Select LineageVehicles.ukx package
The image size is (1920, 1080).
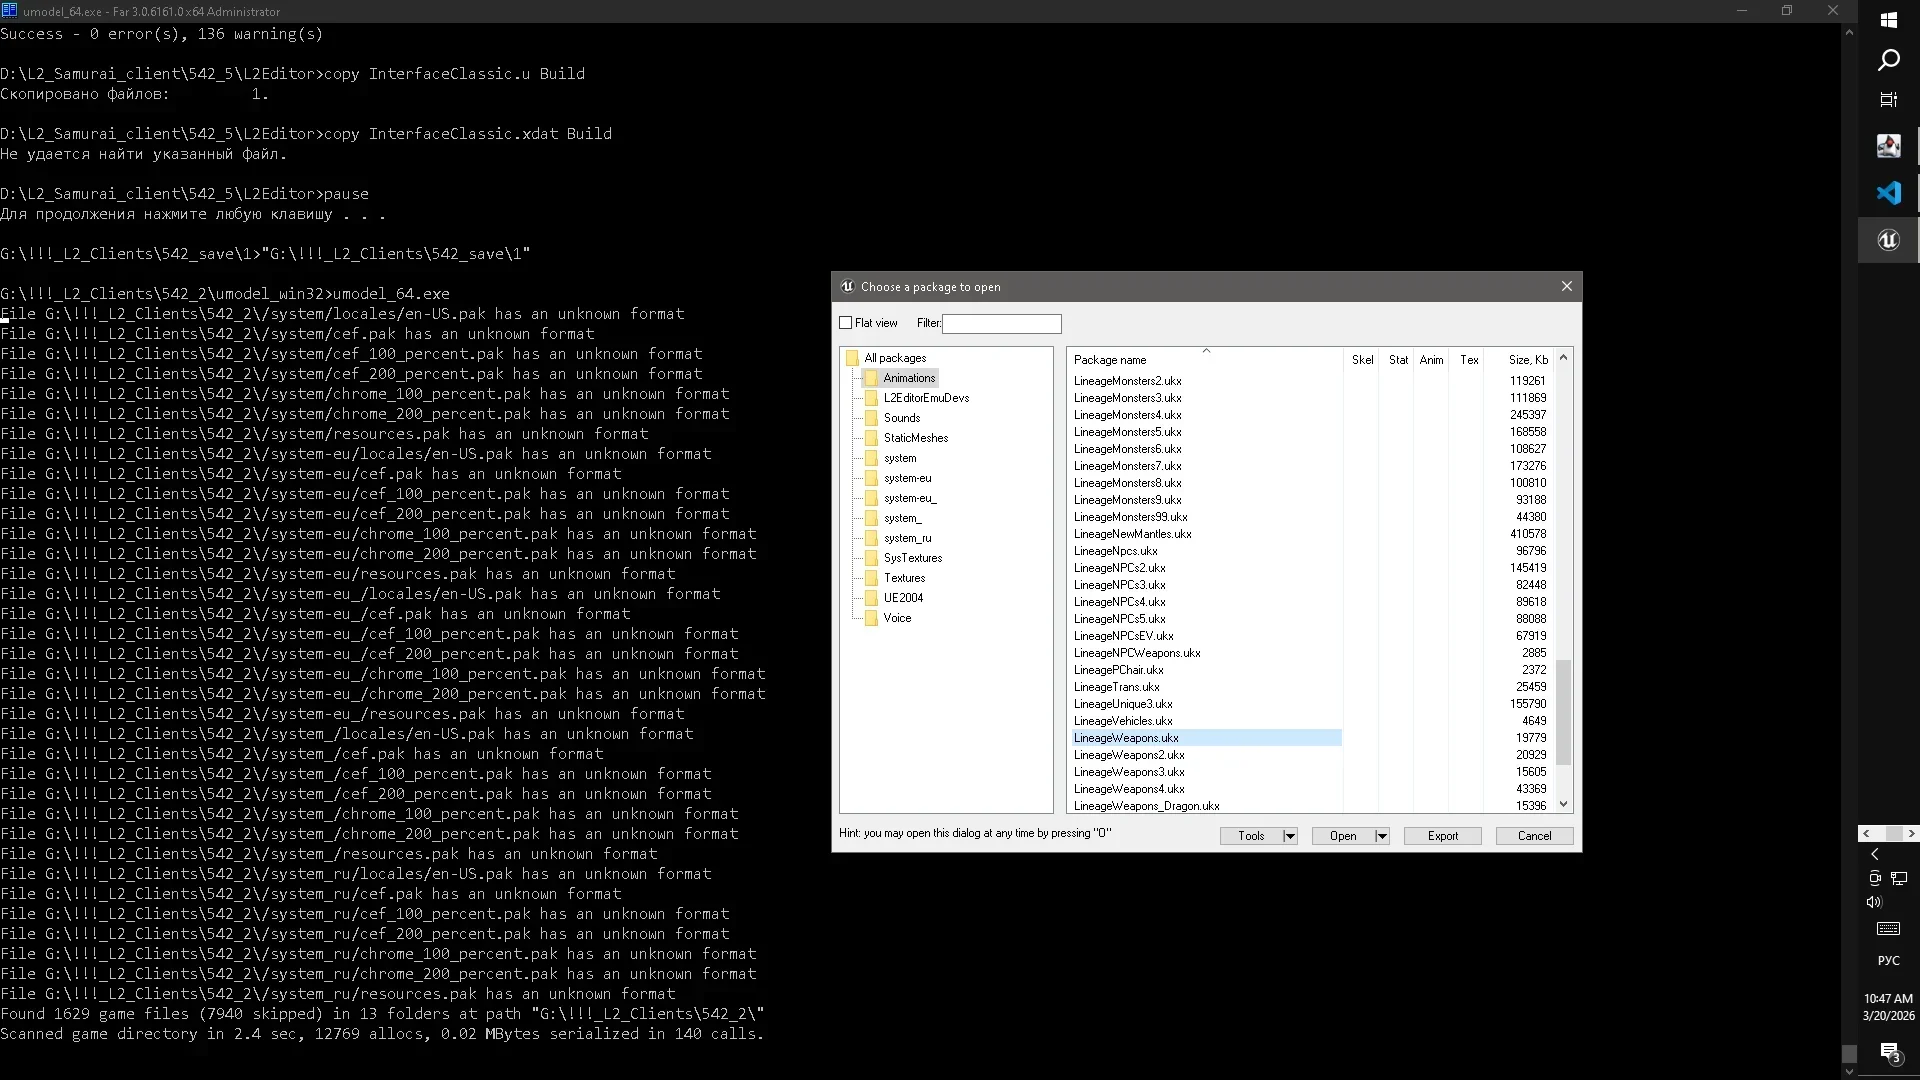pos(1123,721)
